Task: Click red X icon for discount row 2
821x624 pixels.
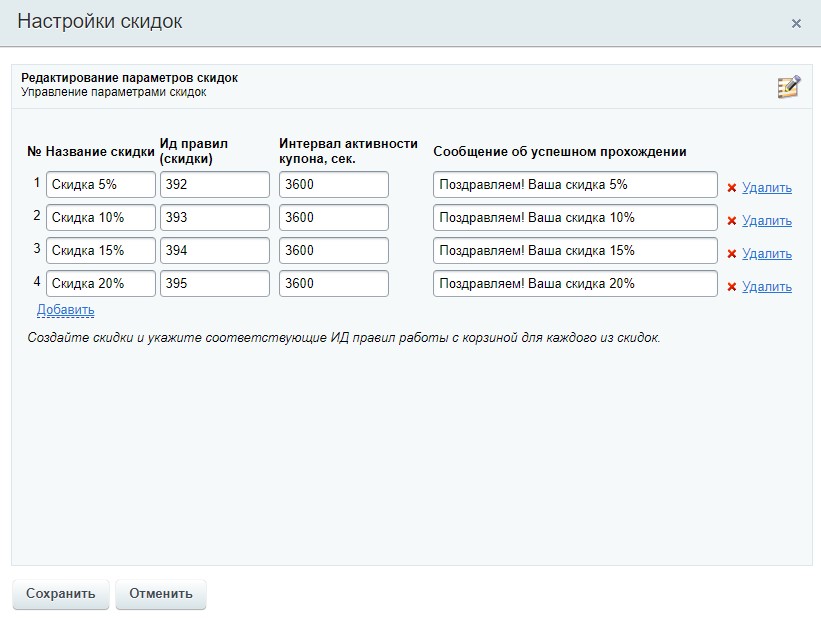Action: (732, 221)
